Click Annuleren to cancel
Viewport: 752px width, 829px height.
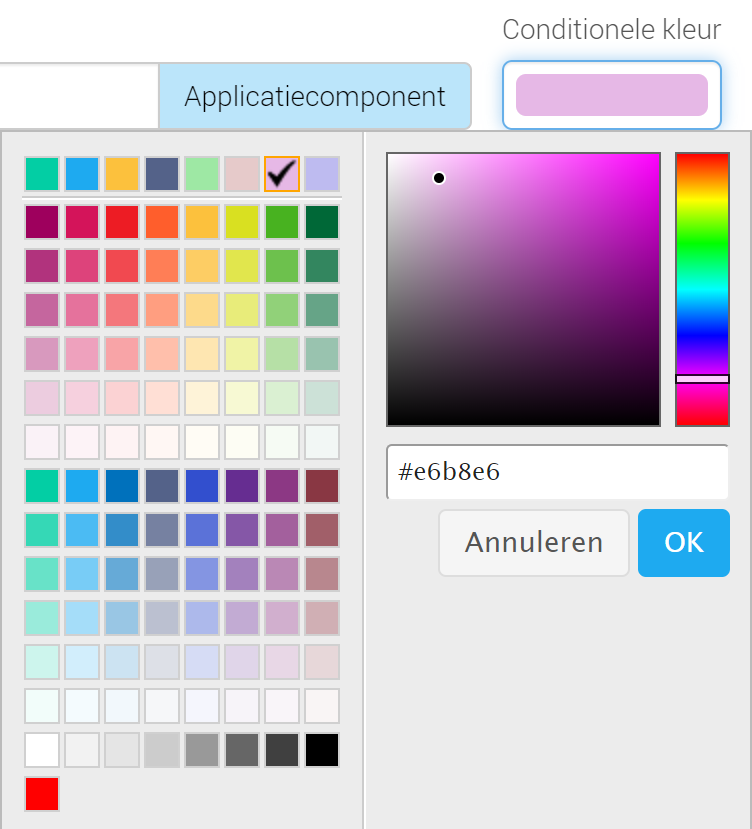534,542
